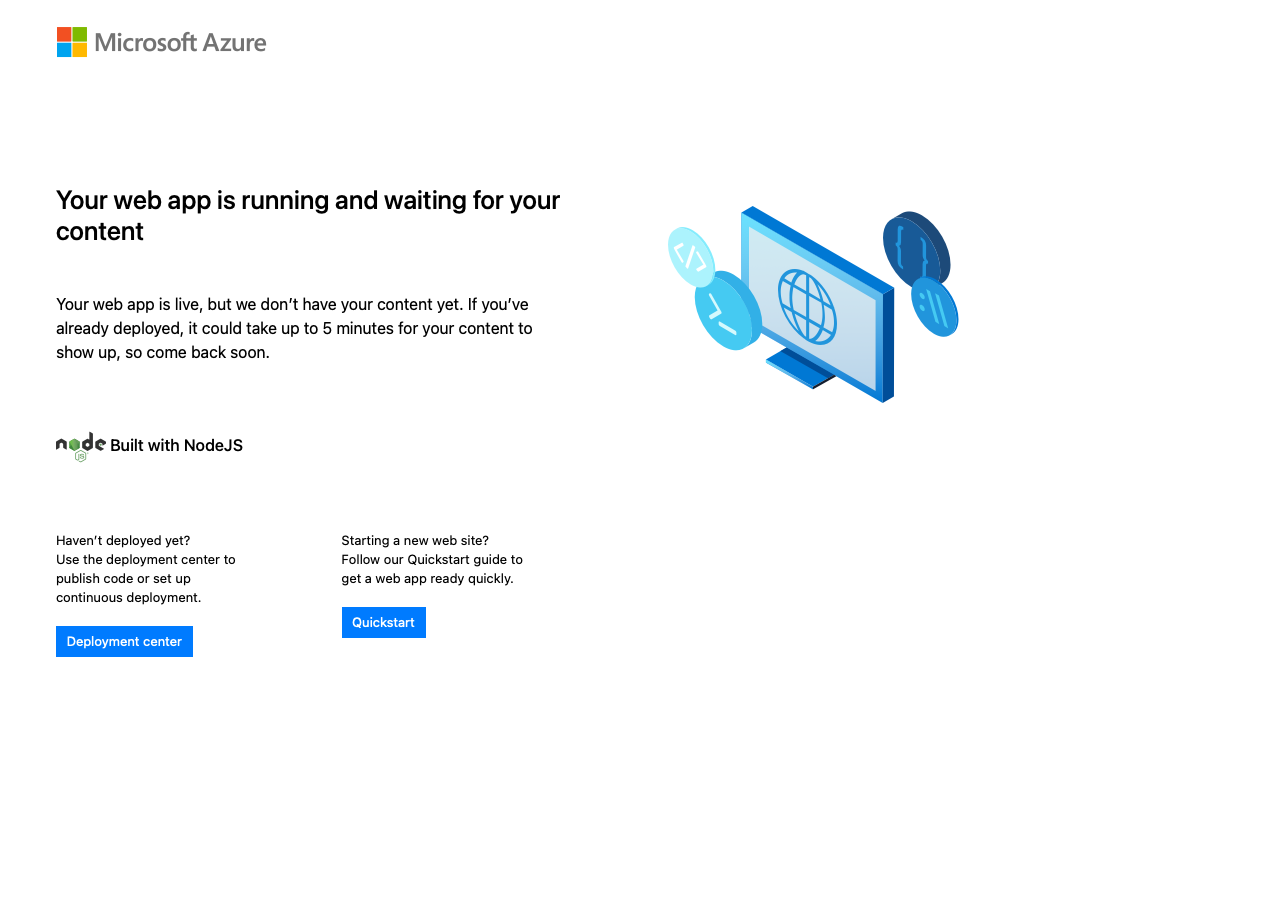Click the Node.js logo icon

(x=81, y=447)
